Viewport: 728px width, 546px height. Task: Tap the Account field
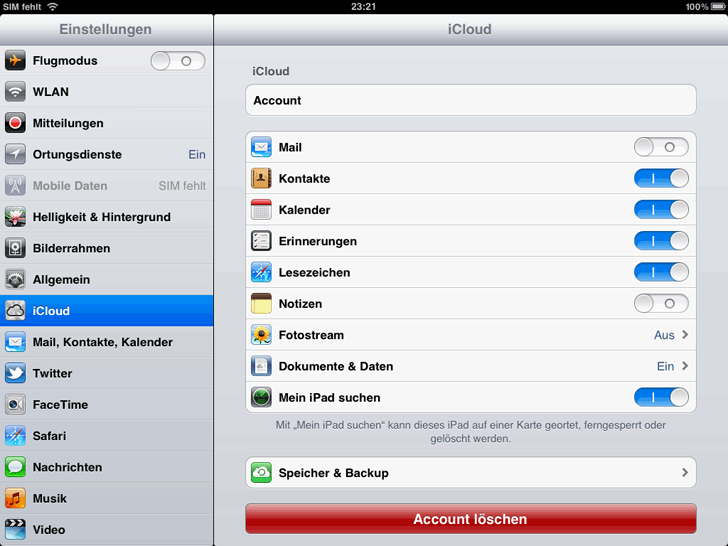tap(470, 101)
